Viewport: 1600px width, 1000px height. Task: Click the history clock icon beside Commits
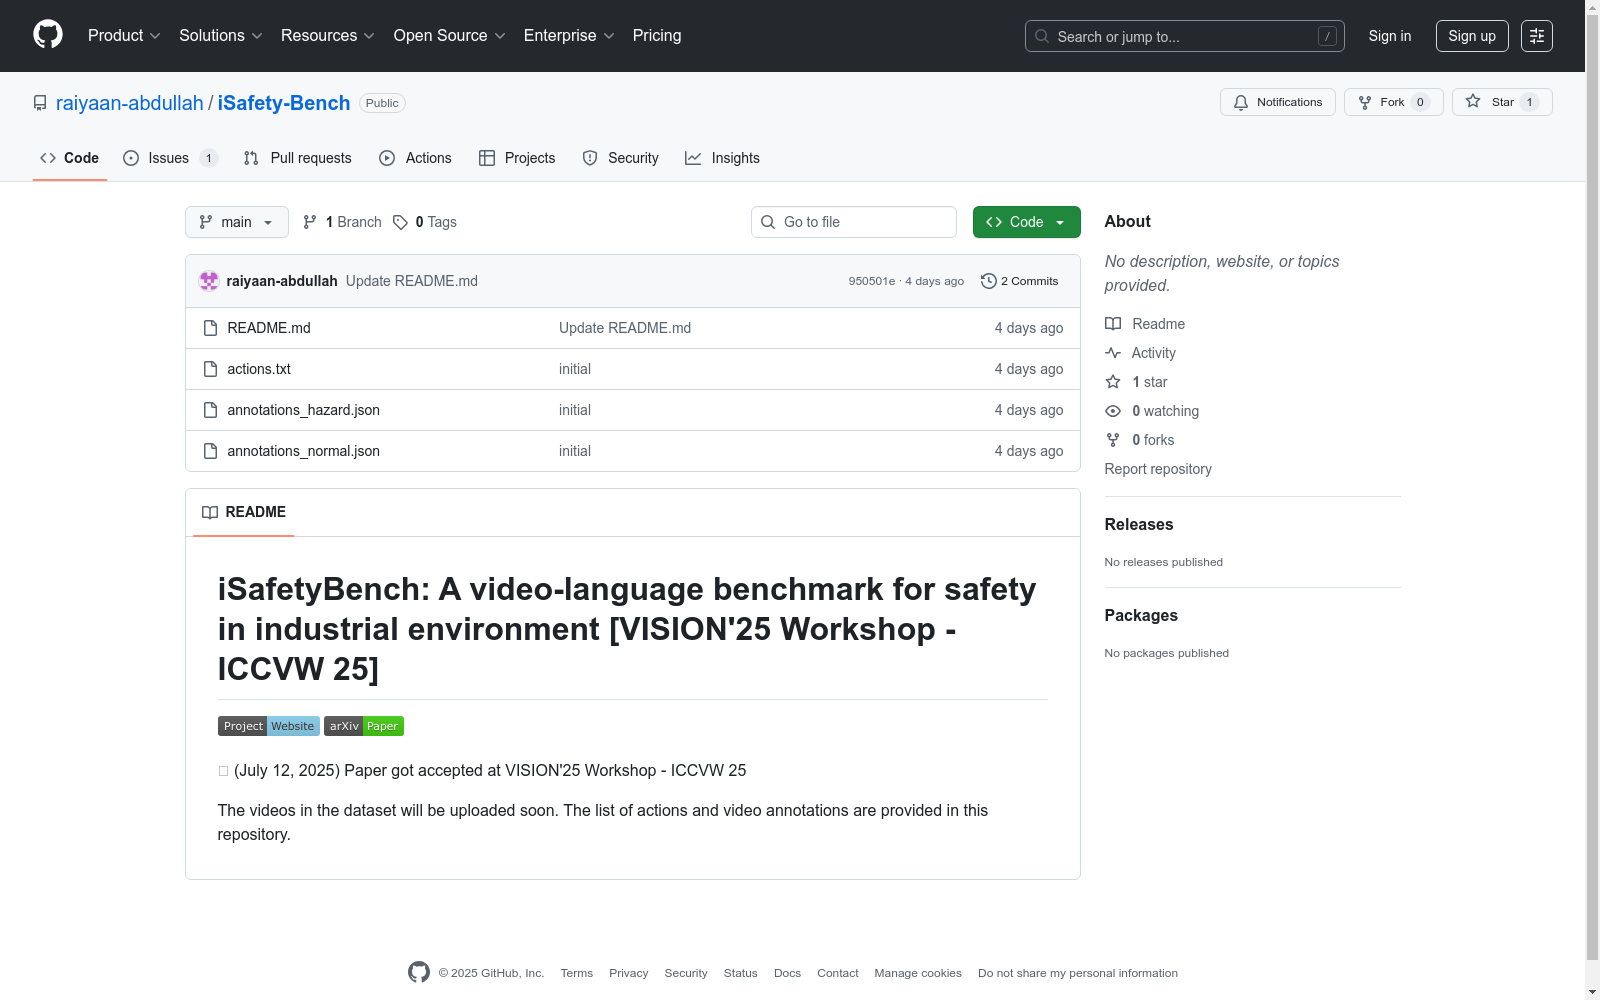click(x=989, y=281)
